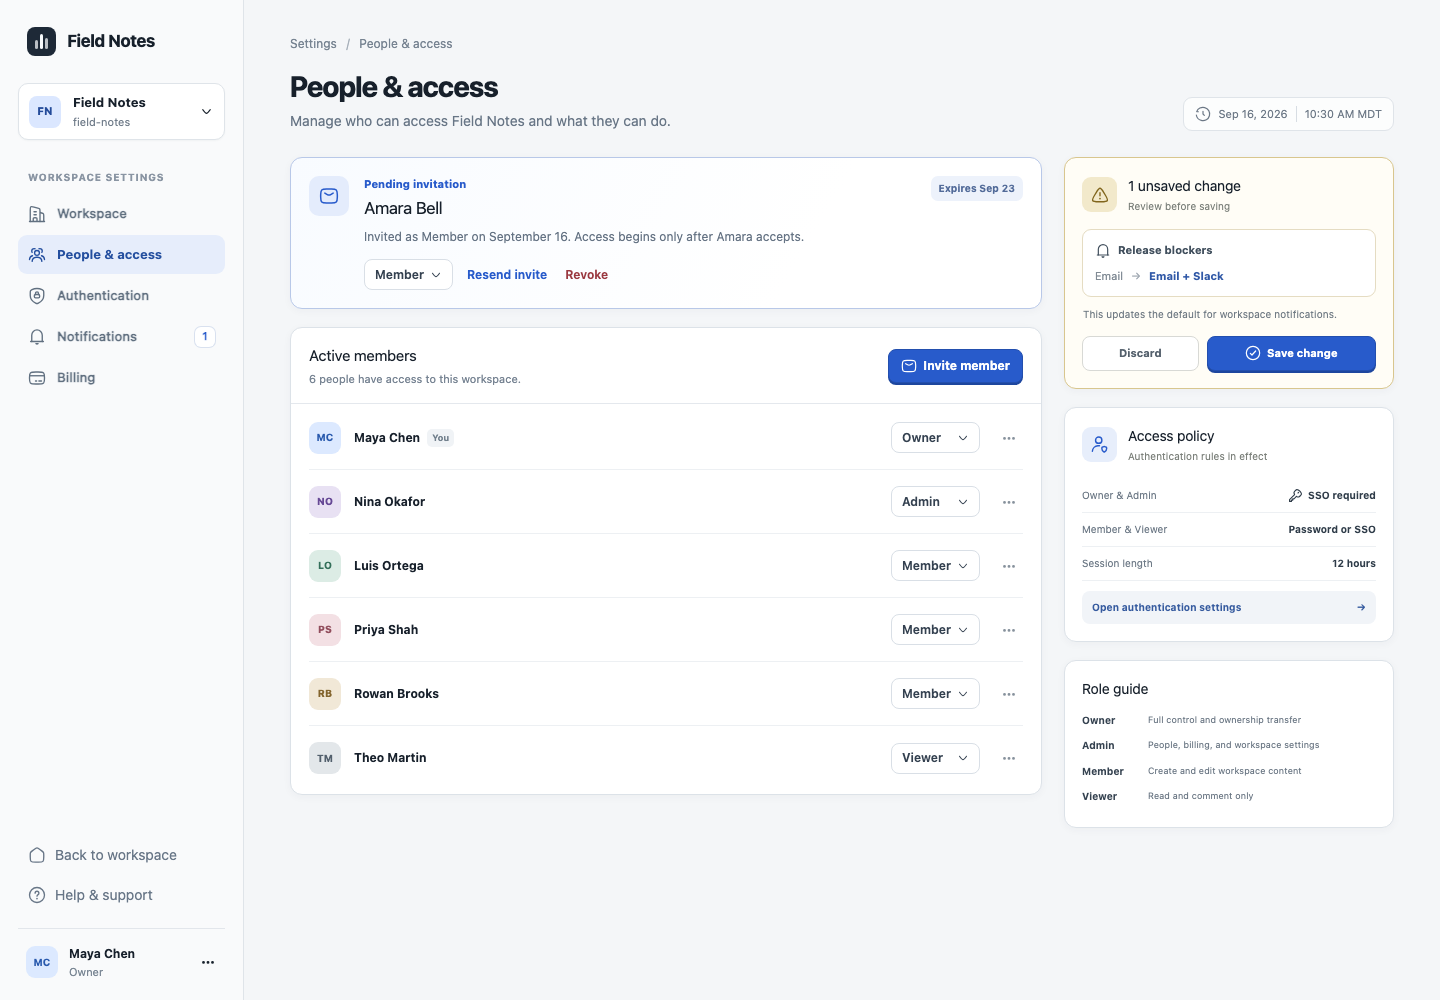Screen dimensions: 1440x1000
Task: Click the Expires Sep 23 badge
Action: click(x=976, y=189)
